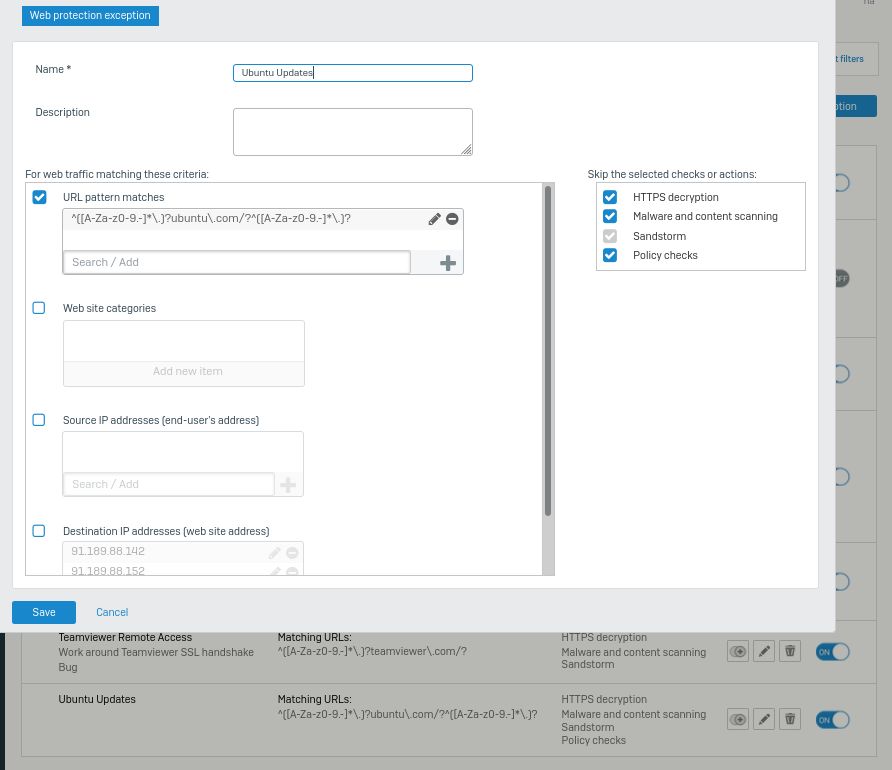Viewport: 892px width, 770px height.
Task: Click the Description text area
Action: point(353,132)
